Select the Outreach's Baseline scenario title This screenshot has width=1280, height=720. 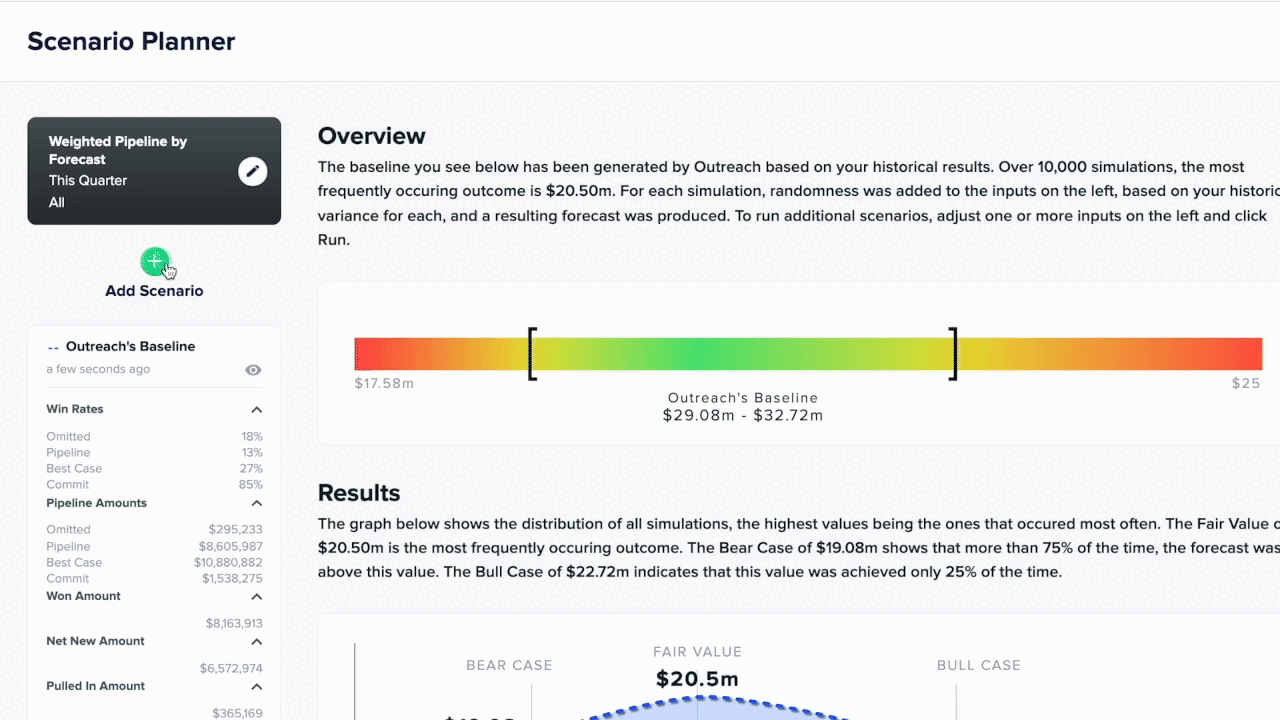[130, 347]
